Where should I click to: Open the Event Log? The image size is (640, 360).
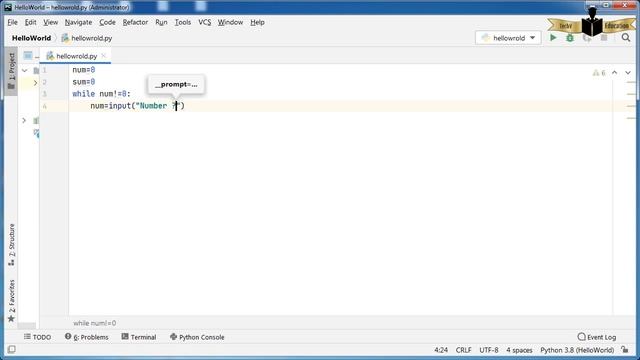pos(597,337)
